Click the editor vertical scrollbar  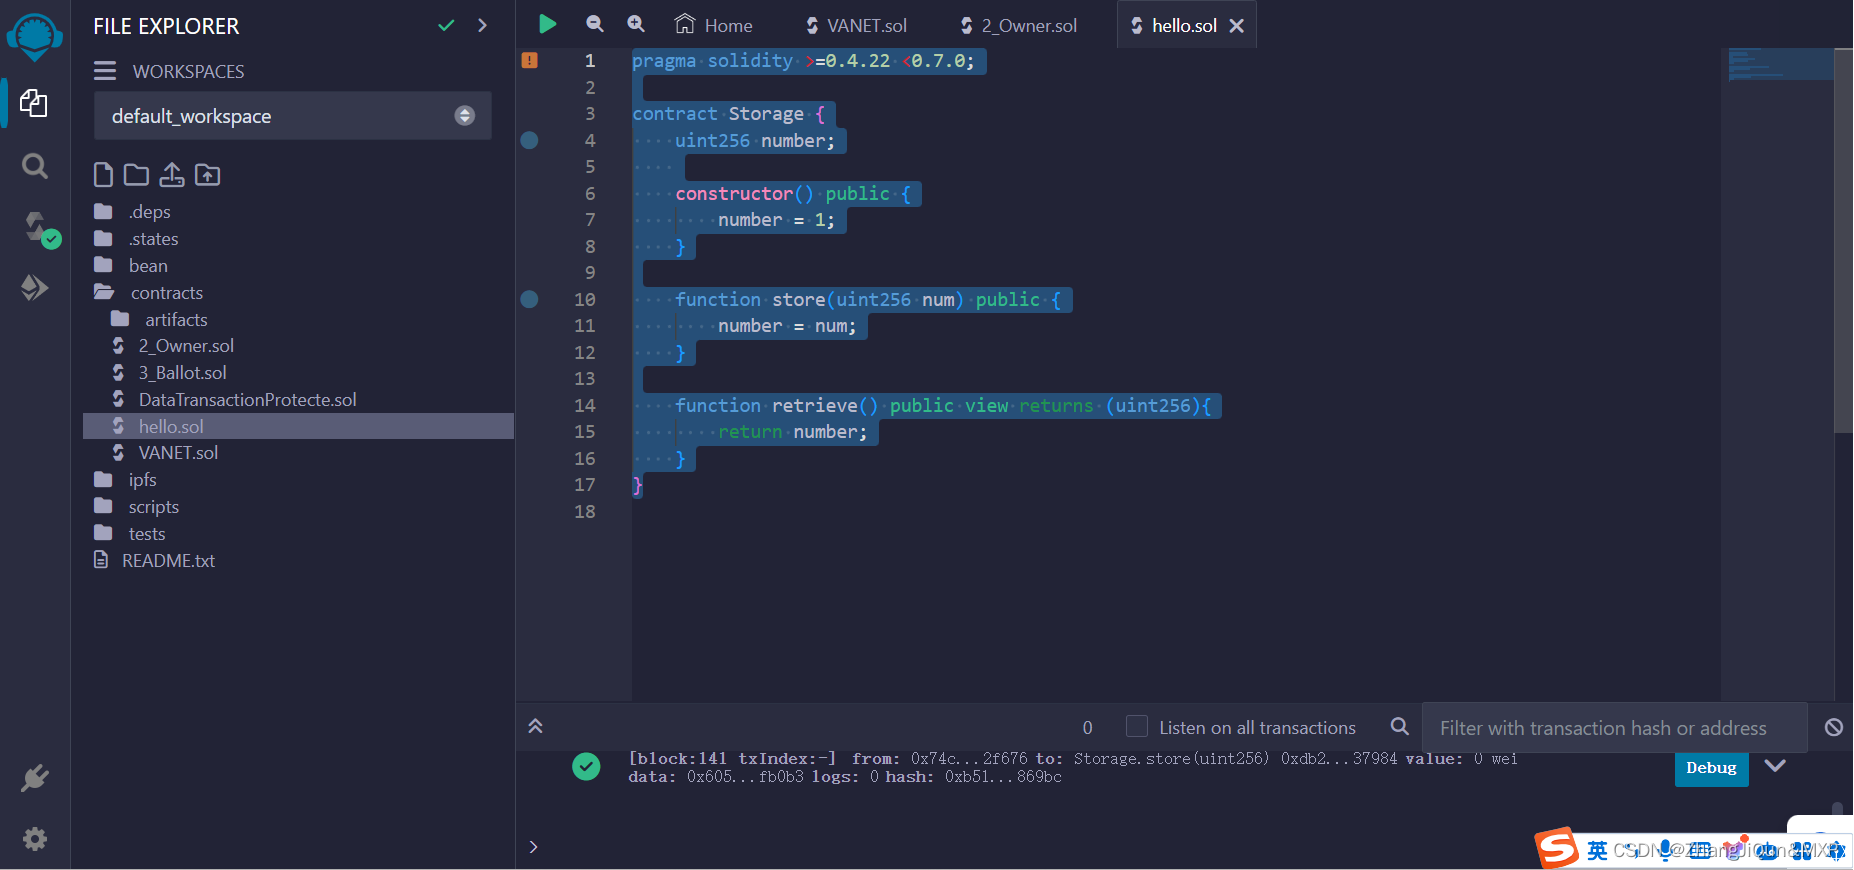[1844, 240]
